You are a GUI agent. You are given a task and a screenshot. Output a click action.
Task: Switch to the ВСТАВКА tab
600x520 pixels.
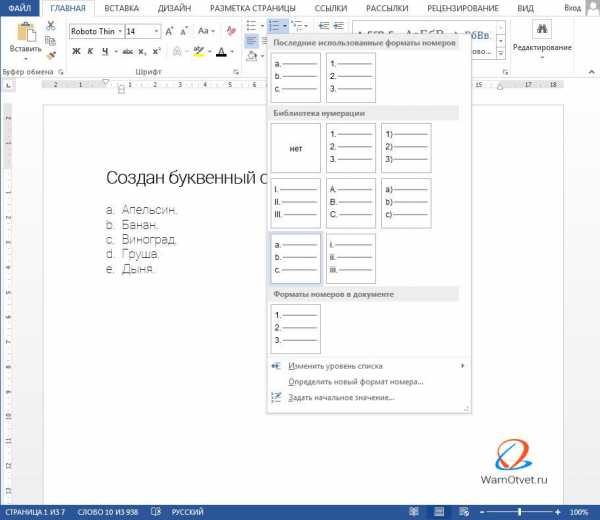click(x=122, y=8)
